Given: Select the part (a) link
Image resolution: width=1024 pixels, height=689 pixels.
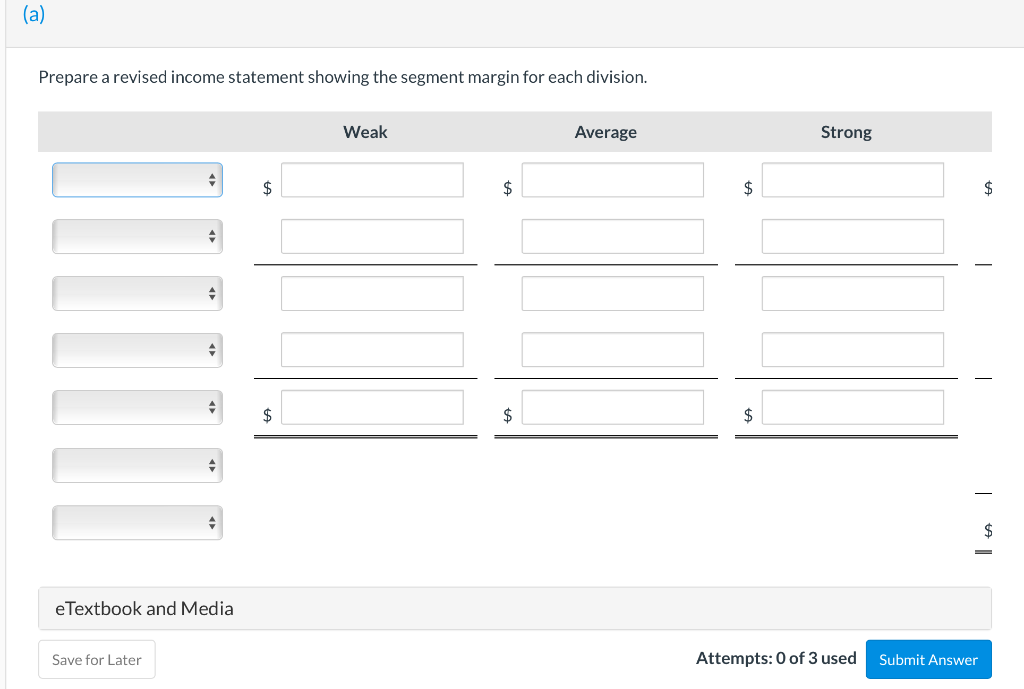Looking at the screenshot, I should coord(35,15).
